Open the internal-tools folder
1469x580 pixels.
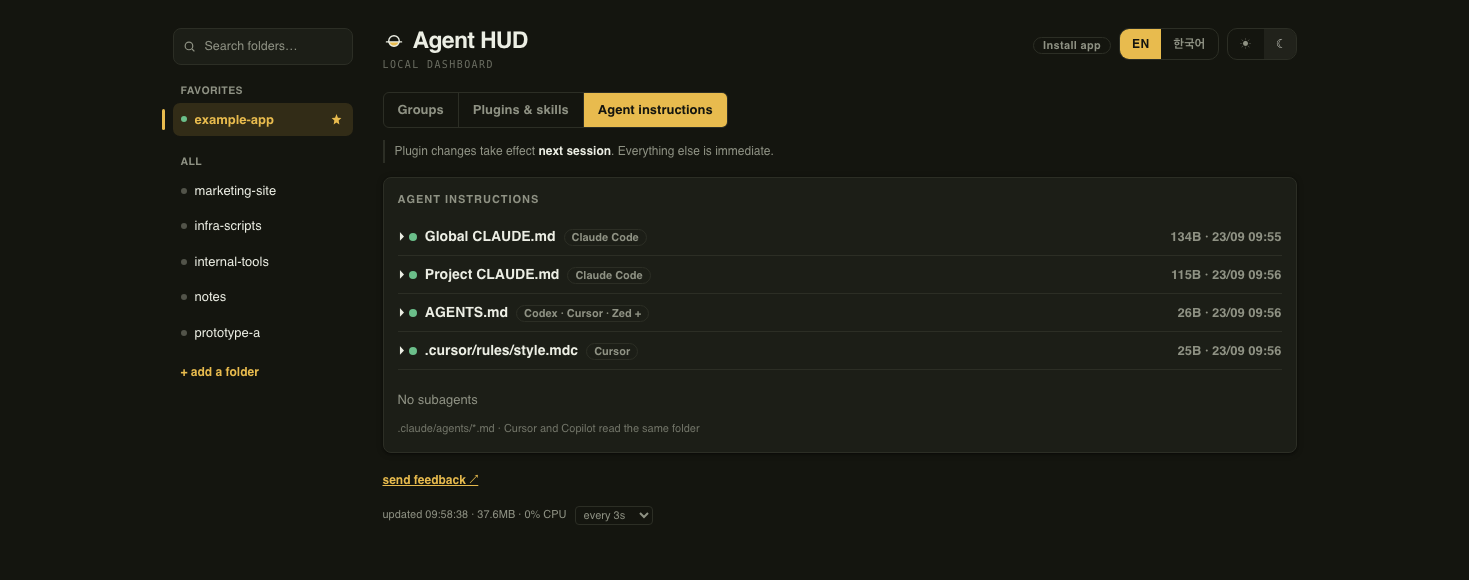coord(263,262)
